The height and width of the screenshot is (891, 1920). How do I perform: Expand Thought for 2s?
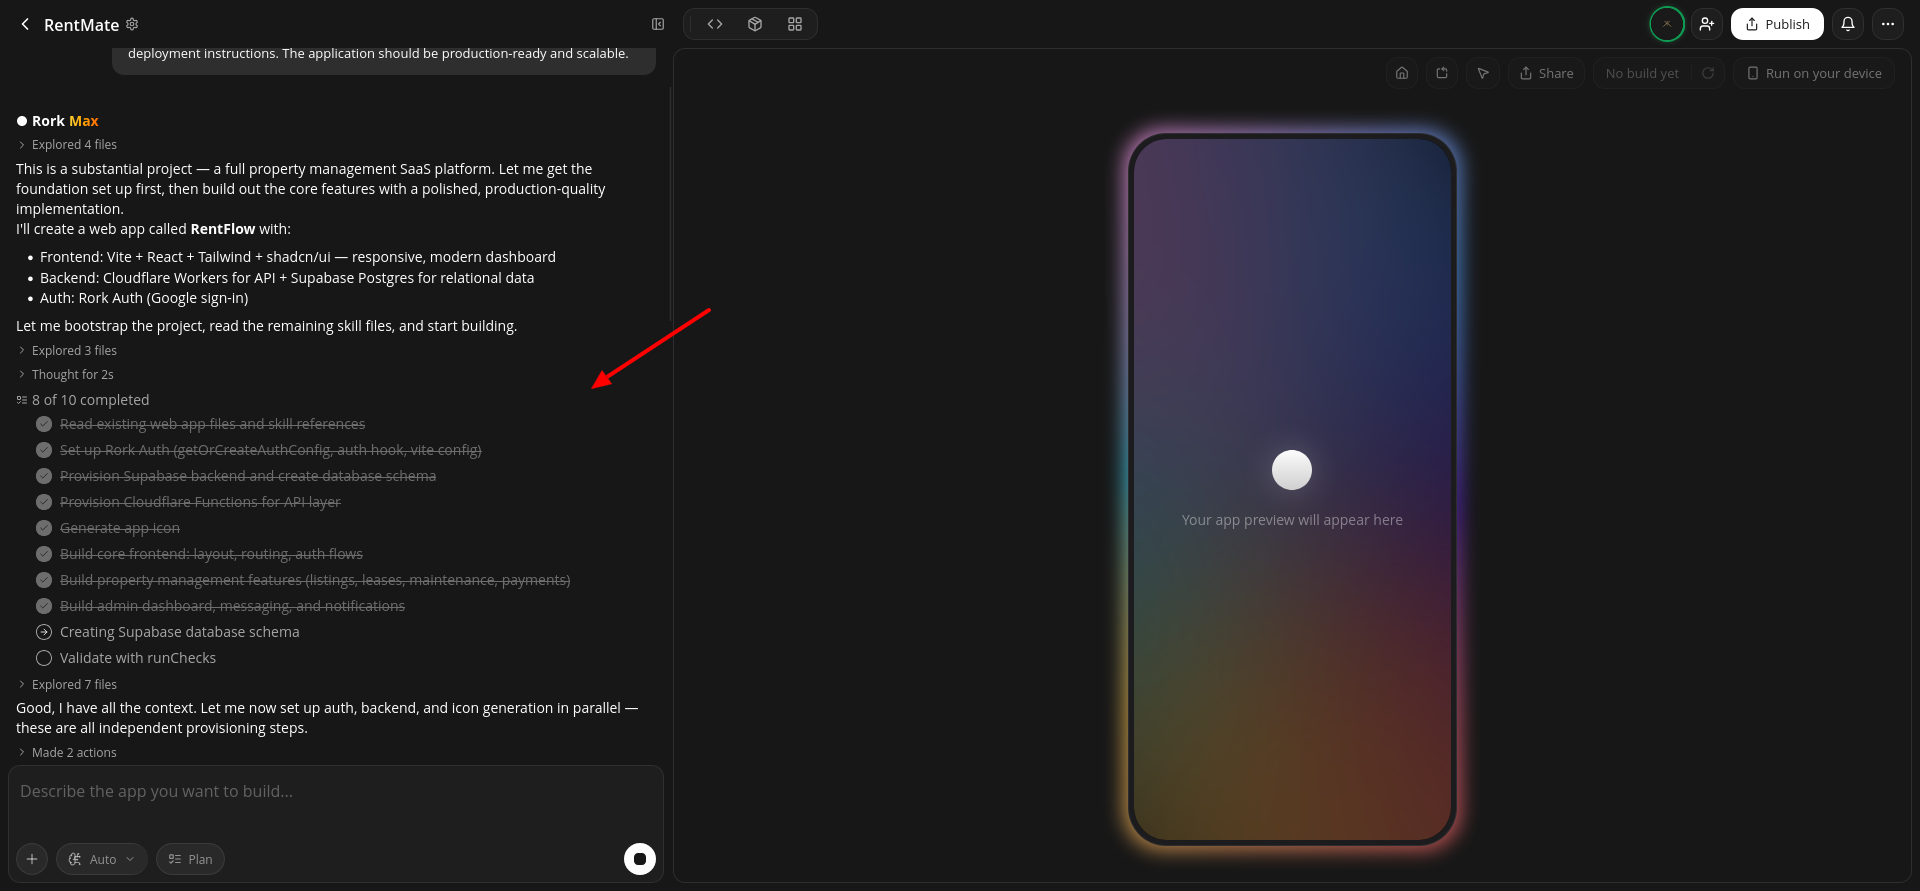point(65,375)
